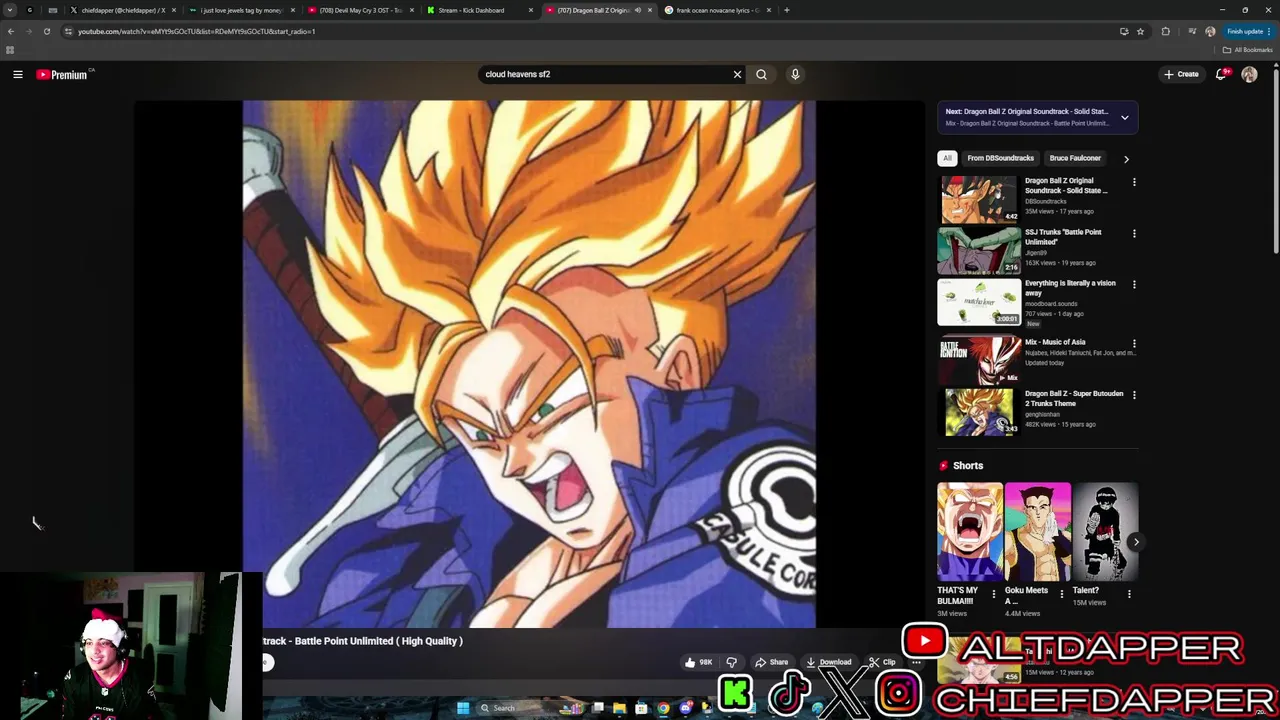Image resolution: width=1280 pixels, height=720 pixels.
Task: Click the YouTube URL address bar
Action: coord(590,31)
